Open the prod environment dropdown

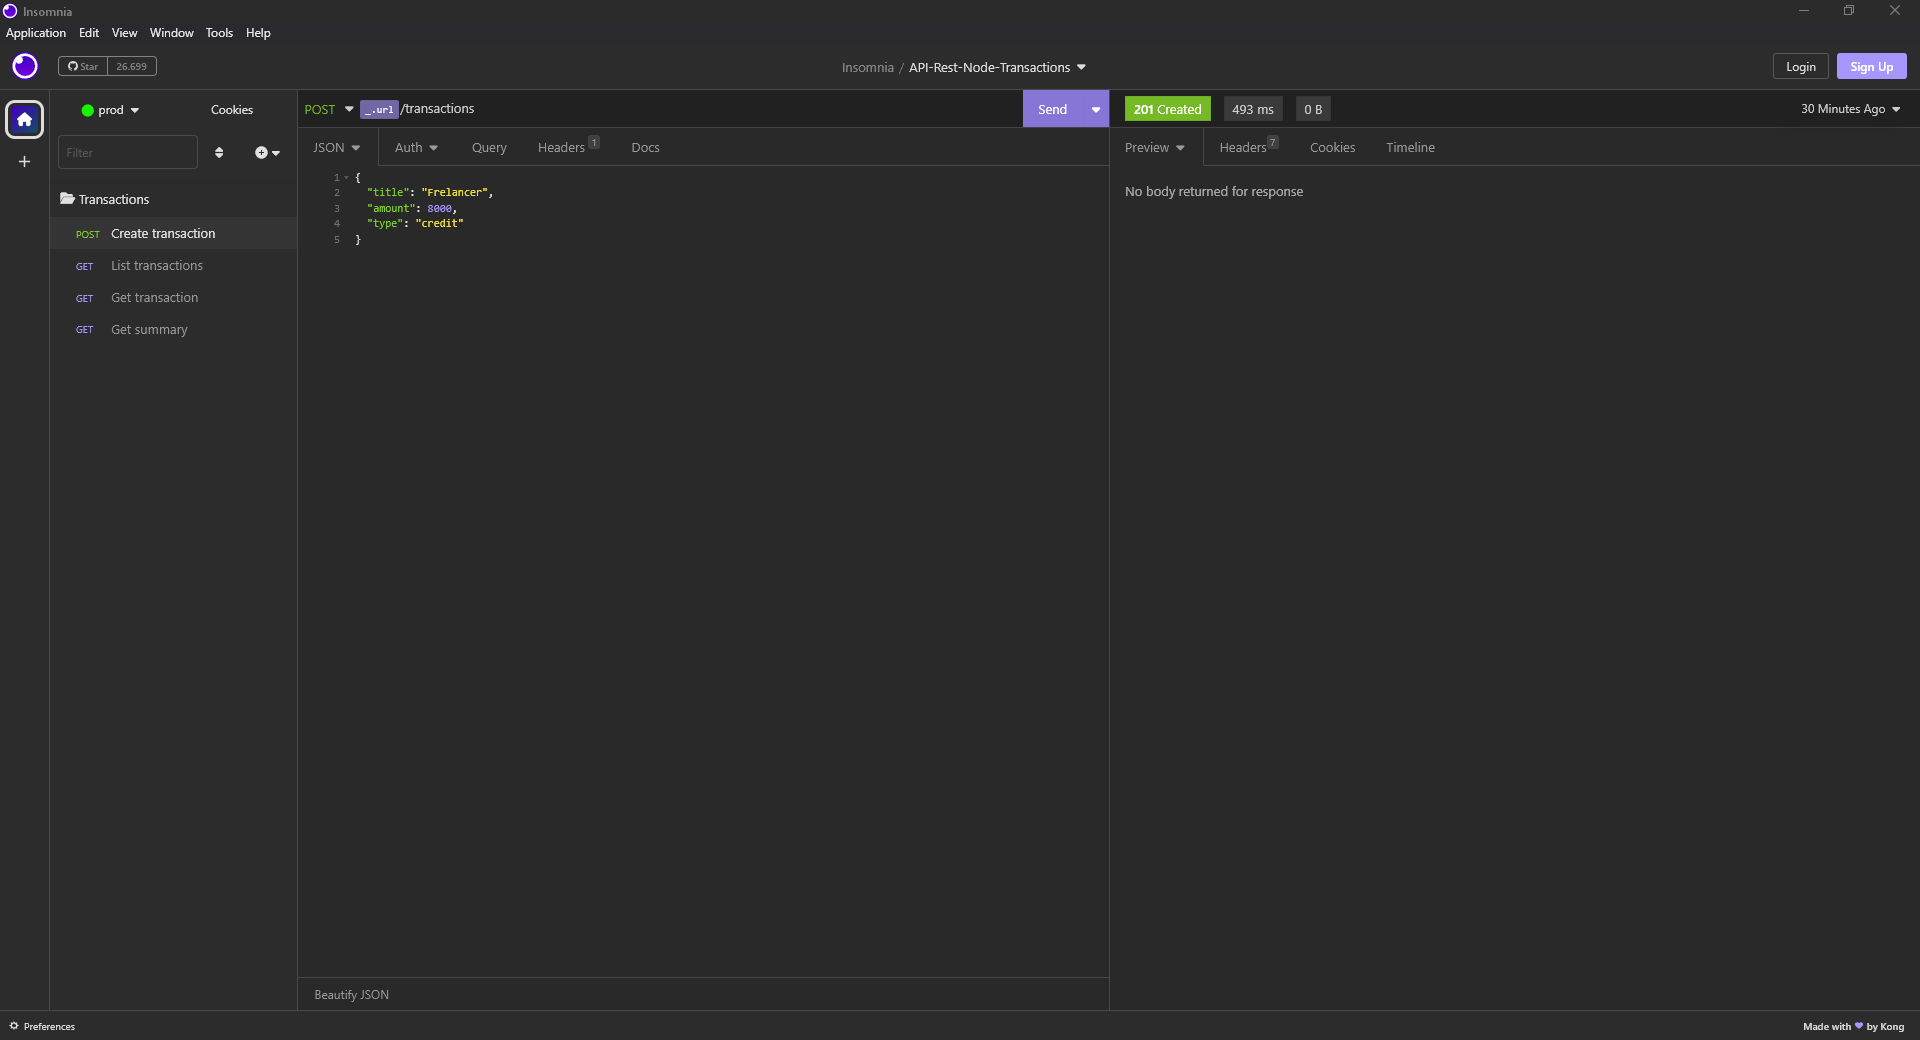(x=111, y=110)
